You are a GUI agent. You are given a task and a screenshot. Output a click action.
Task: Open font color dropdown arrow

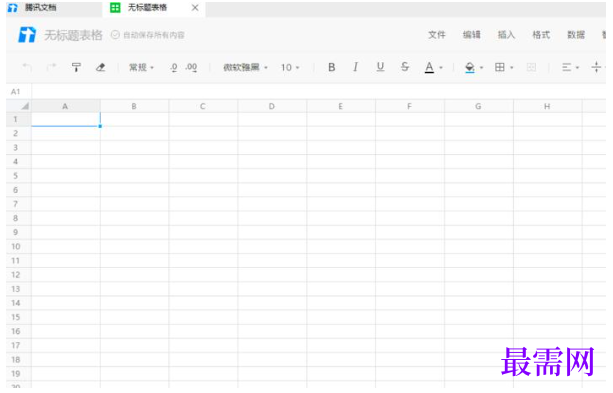(x=441, y=68)
